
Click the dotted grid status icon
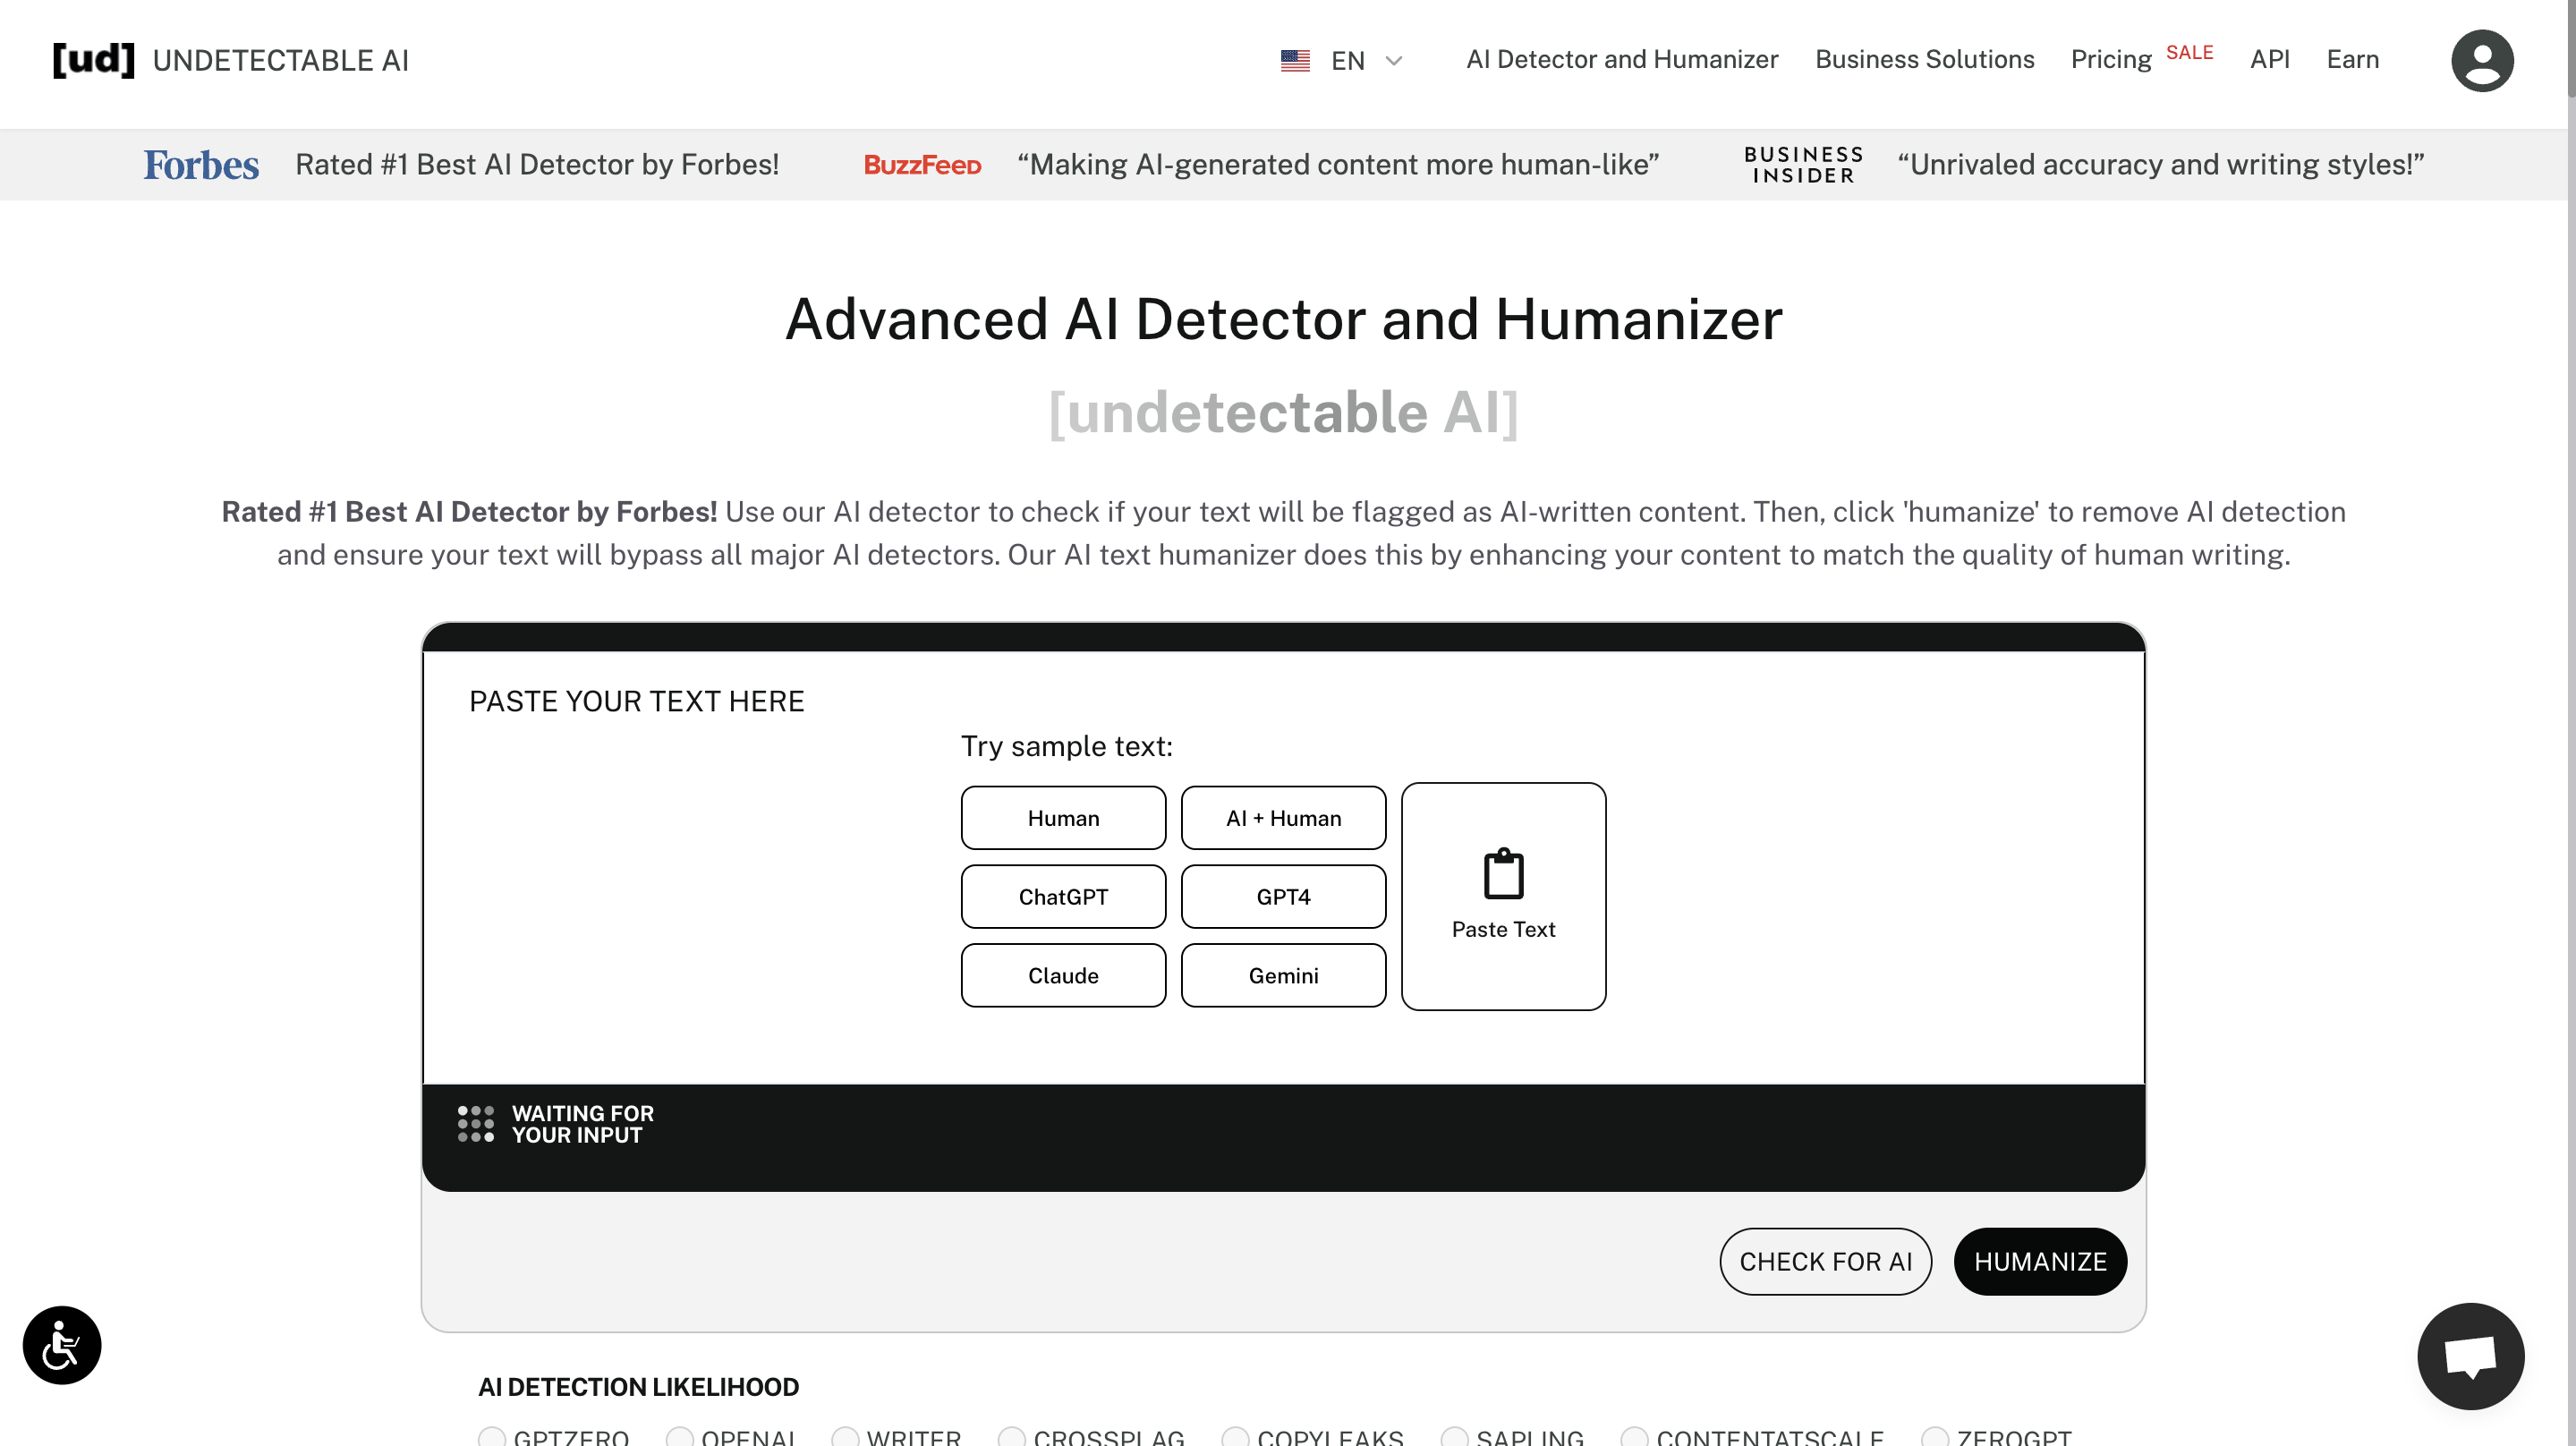[x=475, y=1124]
